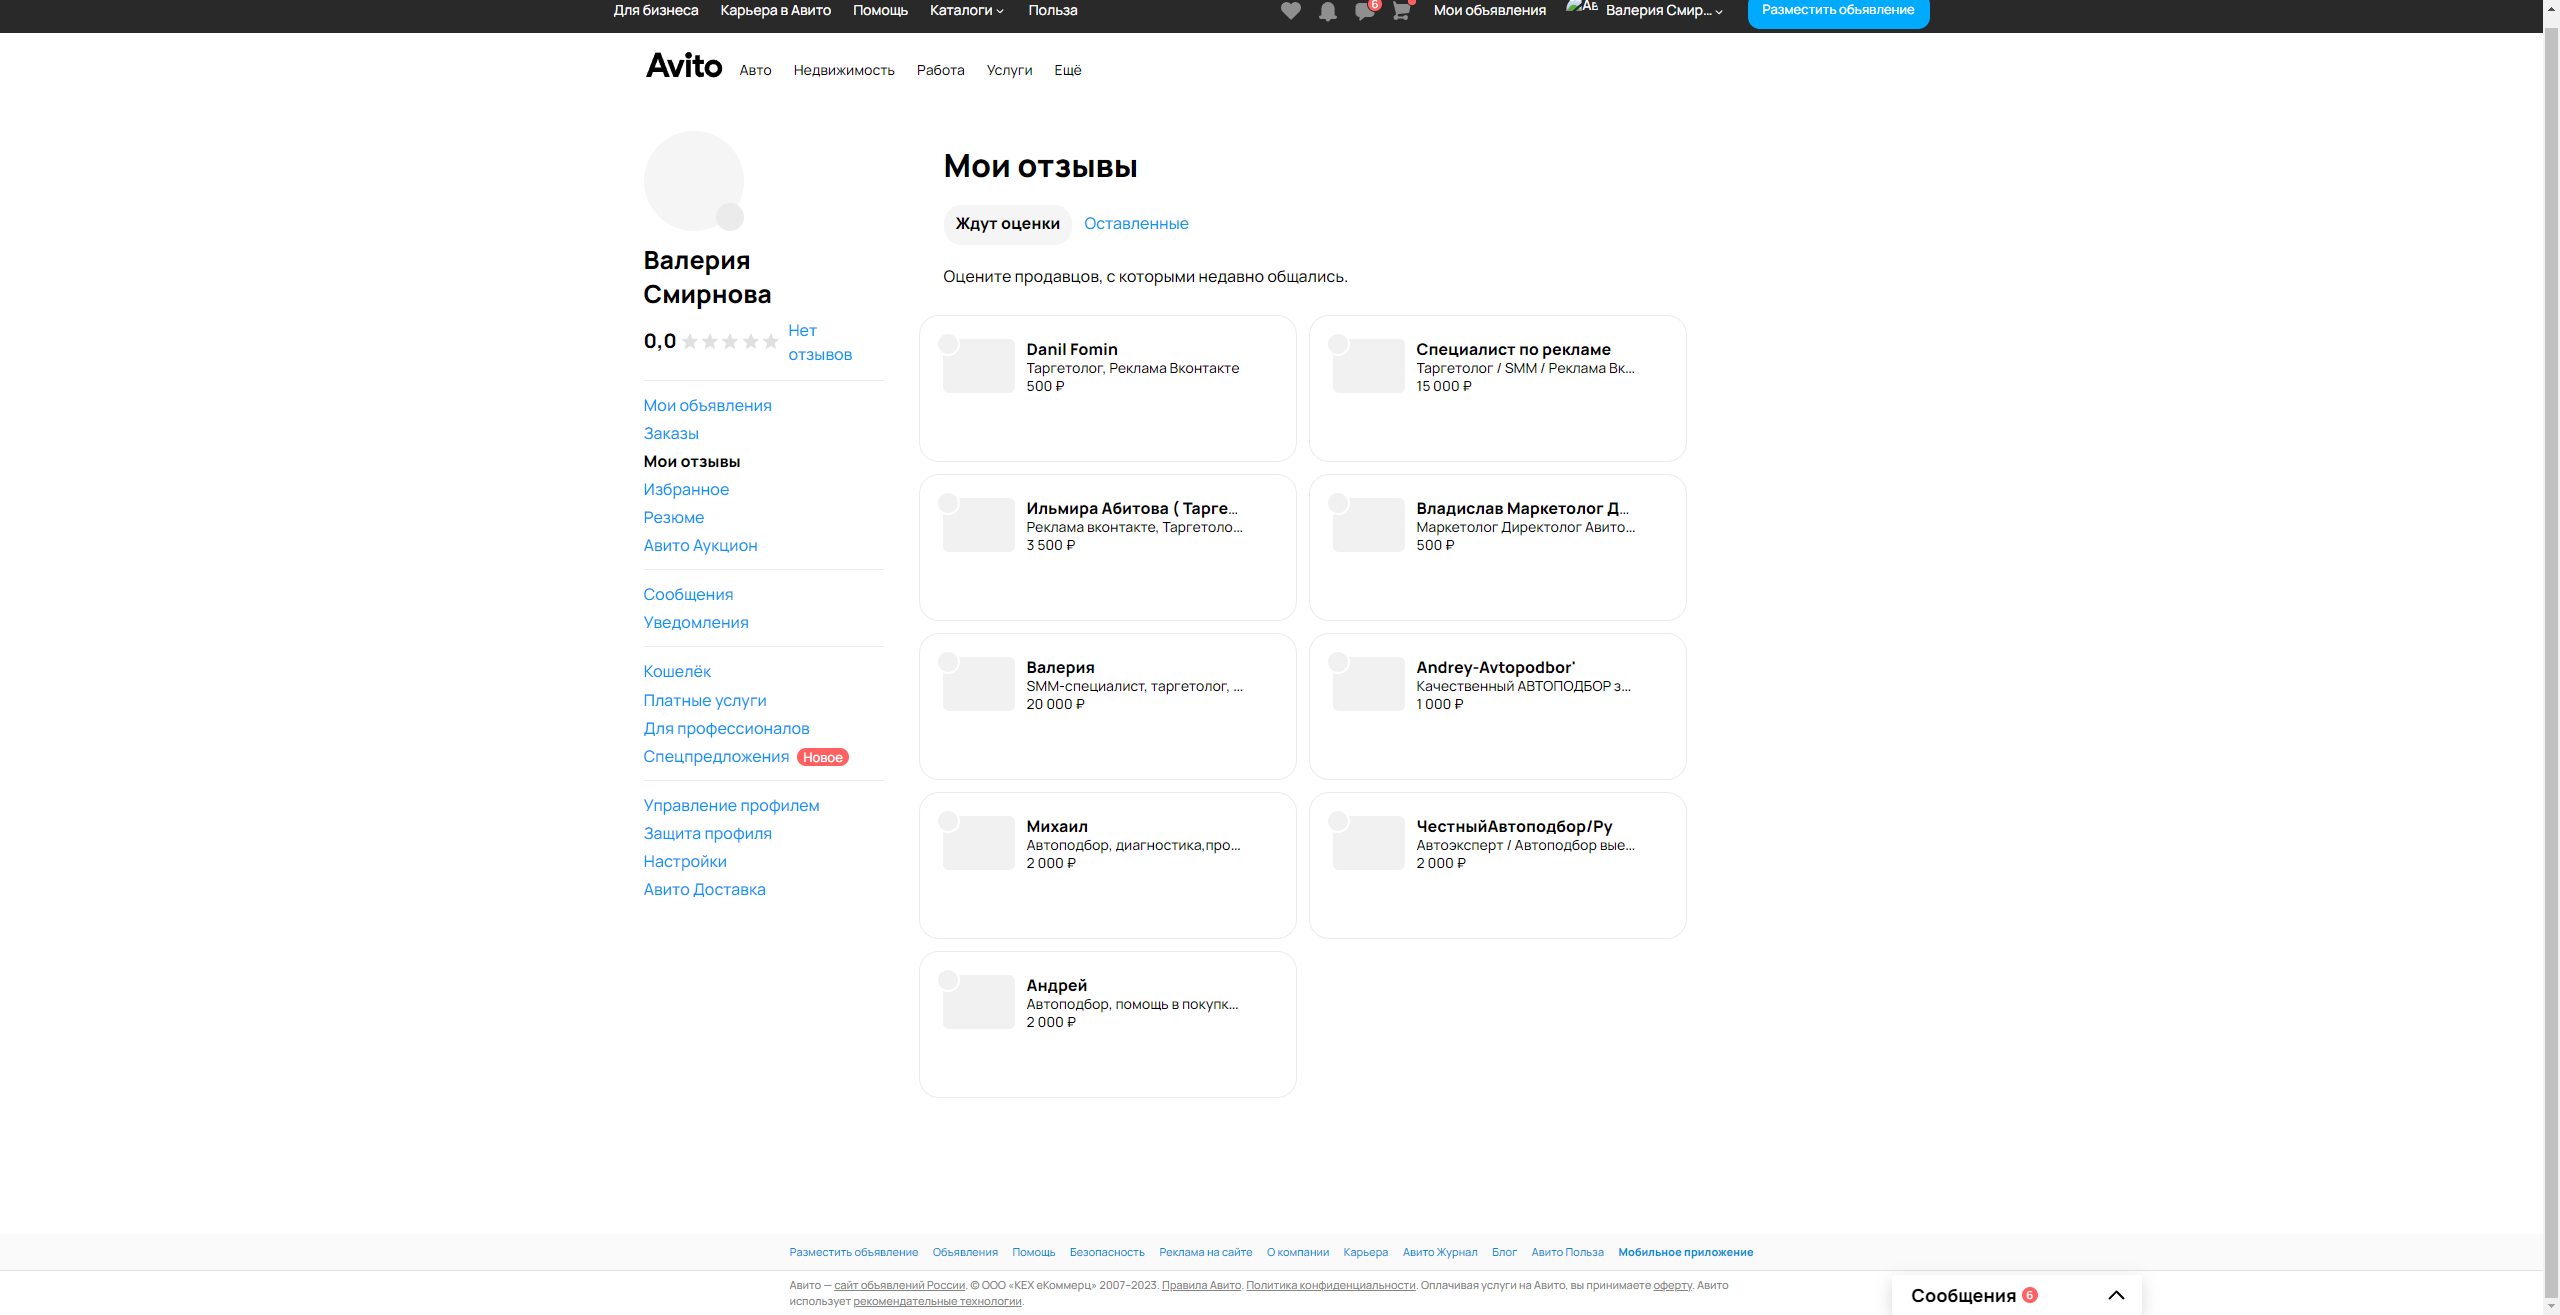Switch to the Оставленные tab
The height and width of the screenshot is (1315, 2560).
coord(1136,224)
